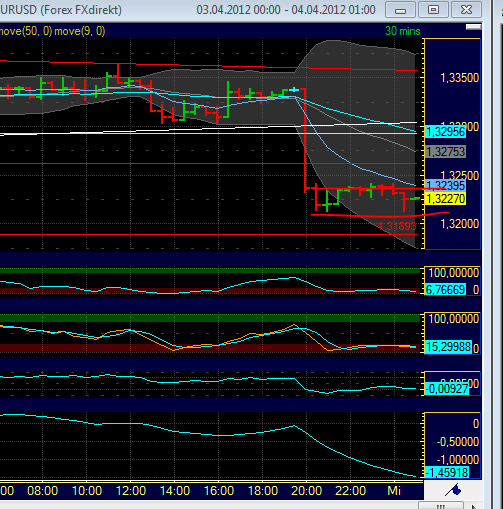Click the 100,00000 label of second indicator
The height and width of the screenshot is (509, 503).
(454, 319)
